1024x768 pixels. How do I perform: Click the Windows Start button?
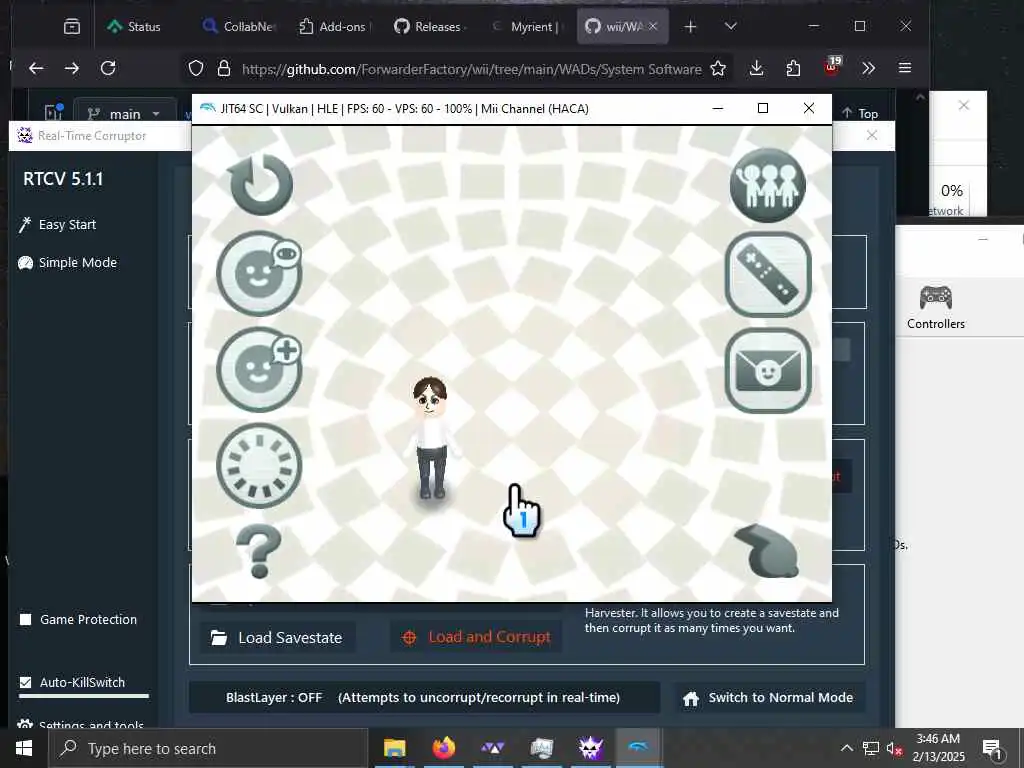(24, 748)
